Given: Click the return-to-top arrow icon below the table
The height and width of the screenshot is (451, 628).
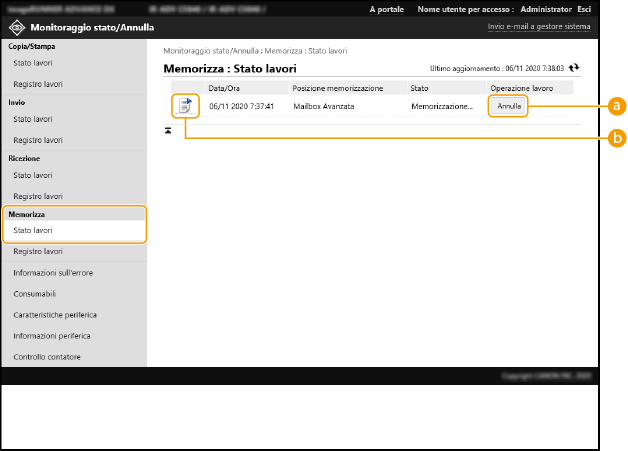Looking at the screenshot, I should point(168,130).
